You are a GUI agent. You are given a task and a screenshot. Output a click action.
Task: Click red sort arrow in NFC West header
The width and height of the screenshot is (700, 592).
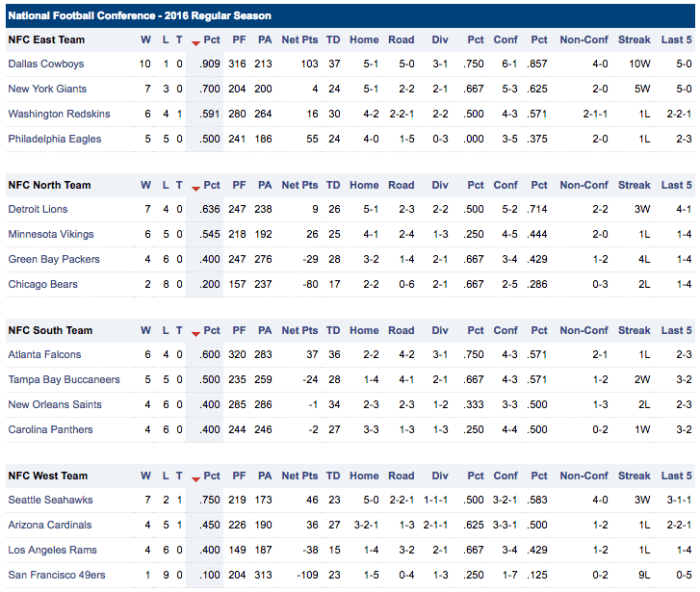(x=195, y=477)
